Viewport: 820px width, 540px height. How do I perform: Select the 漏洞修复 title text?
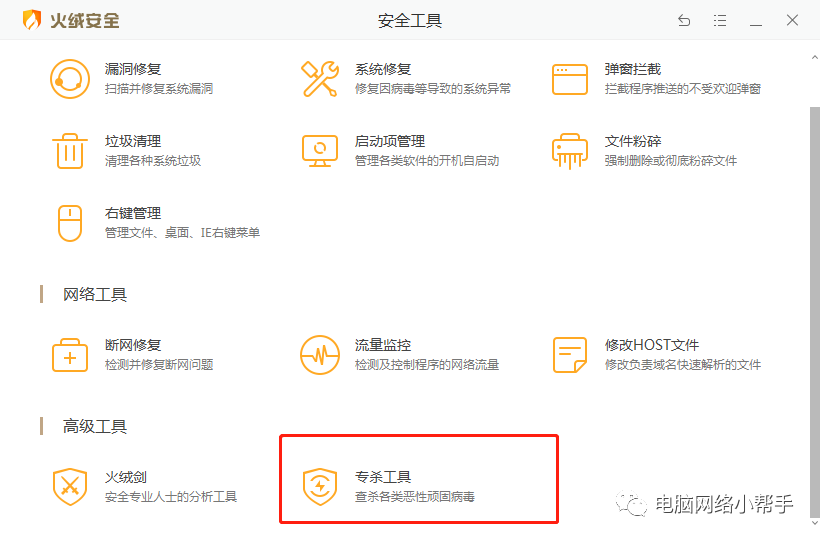133,69
